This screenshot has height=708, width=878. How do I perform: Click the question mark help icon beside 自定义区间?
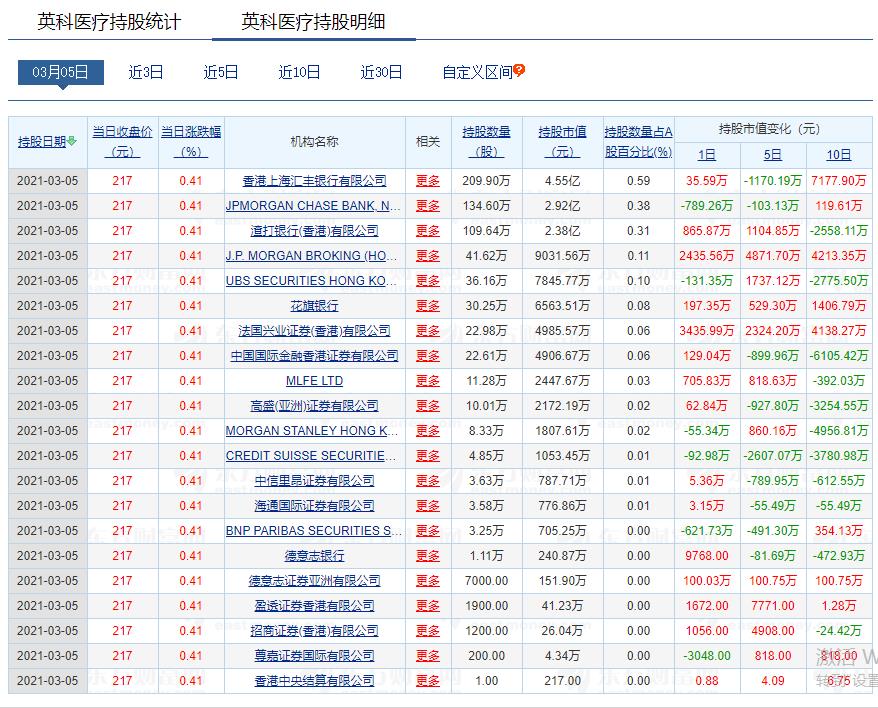coord(519,71)
